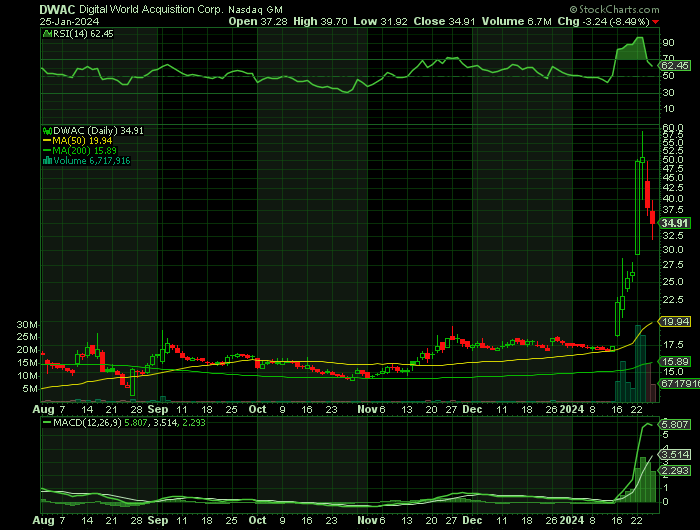
Task: Click the 'Nasdaq GM' exchange label
Action: (x=255, y=10)
